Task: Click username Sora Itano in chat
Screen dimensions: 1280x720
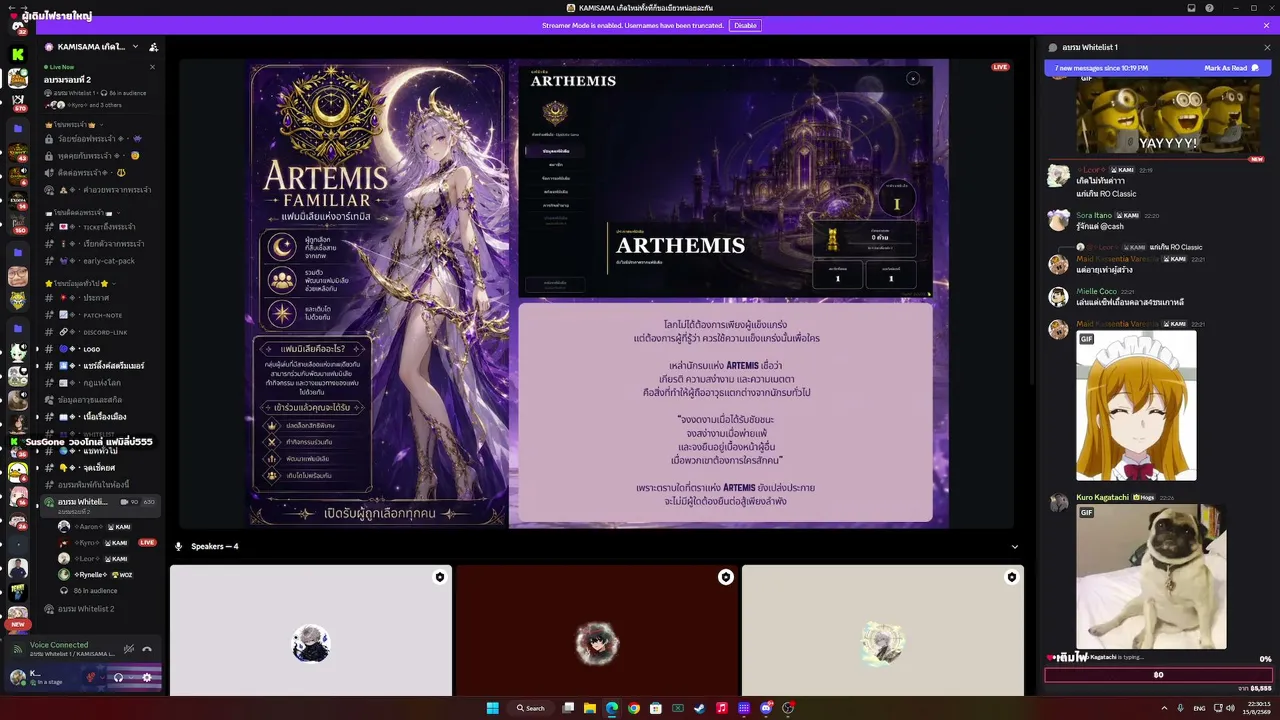Action: (x=1095, y=215)
